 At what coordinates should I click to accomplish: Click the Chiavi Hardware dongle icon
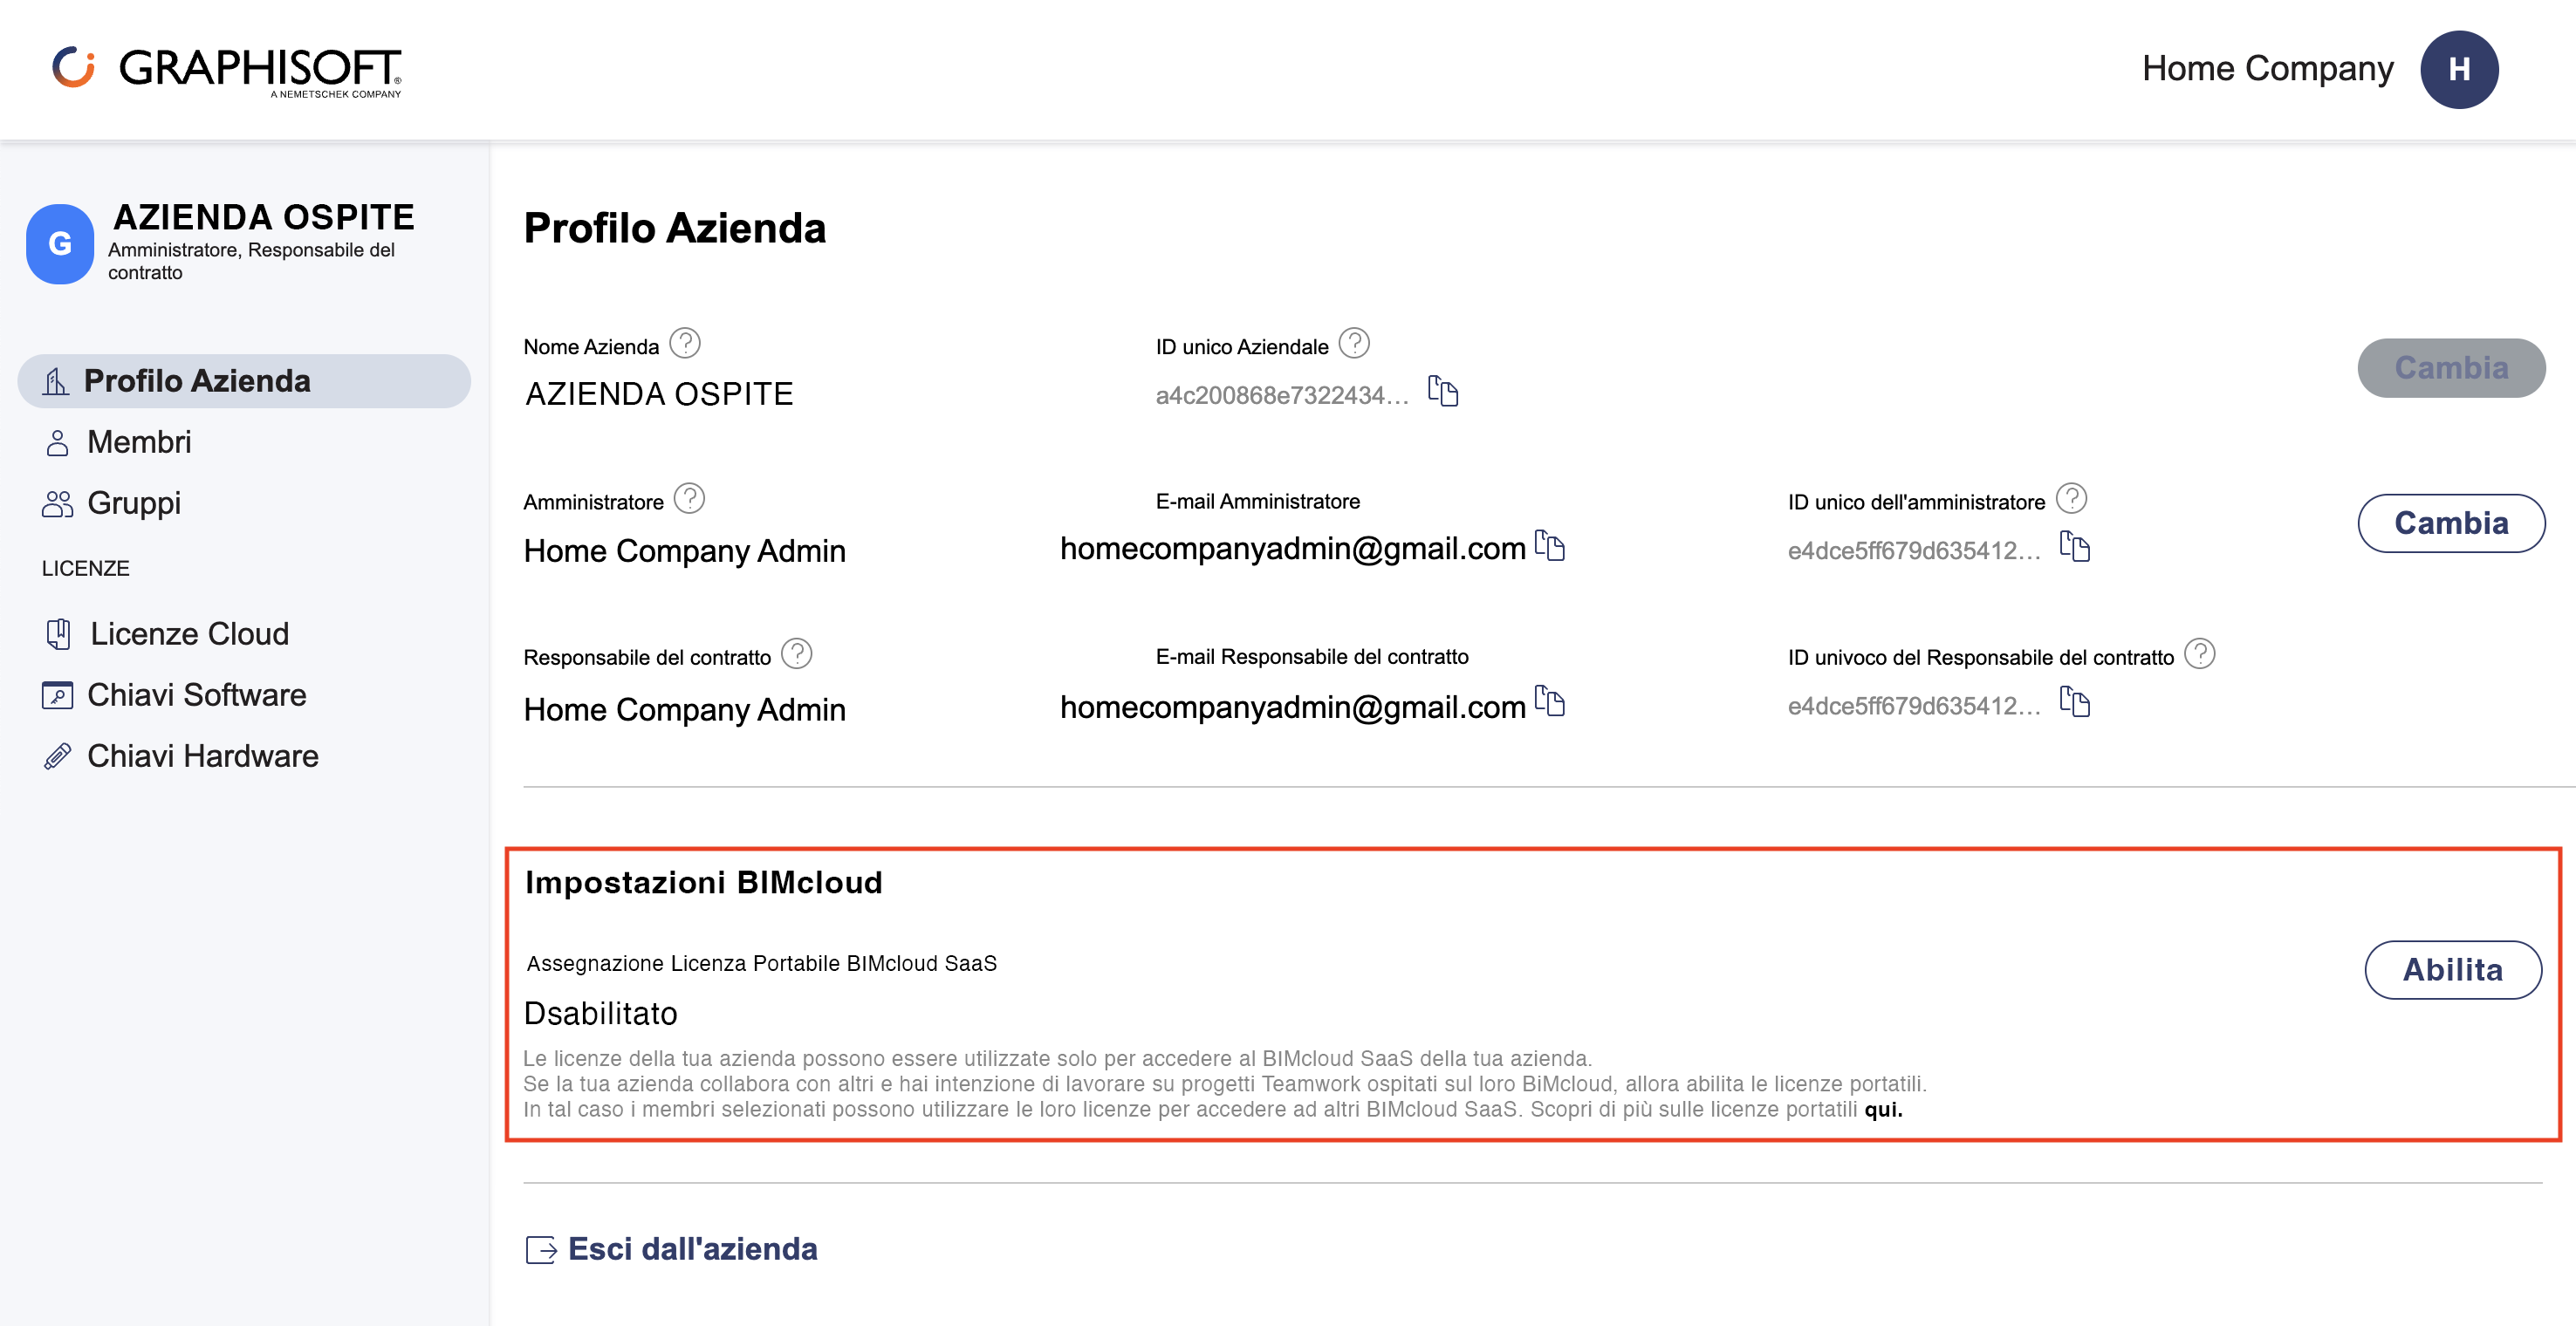[x=57, y=756]
